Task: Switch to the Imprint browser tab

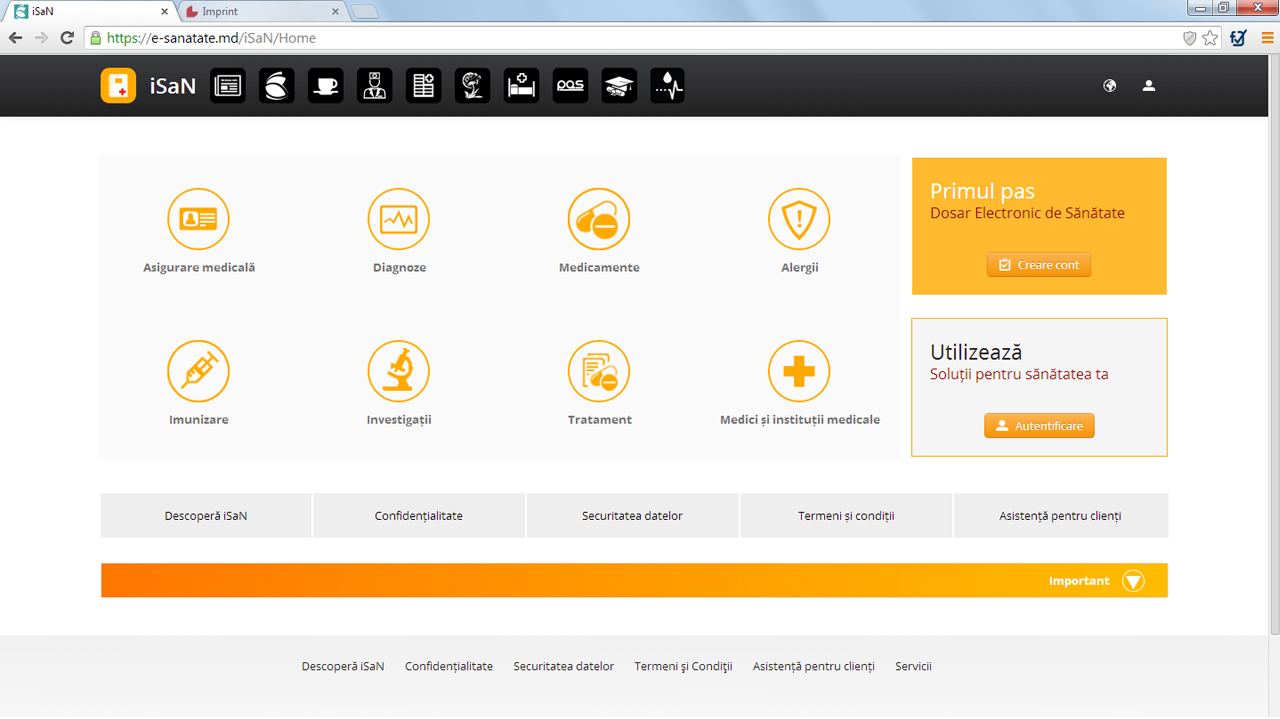Action: pyautogui.click(x=260, y=12)
